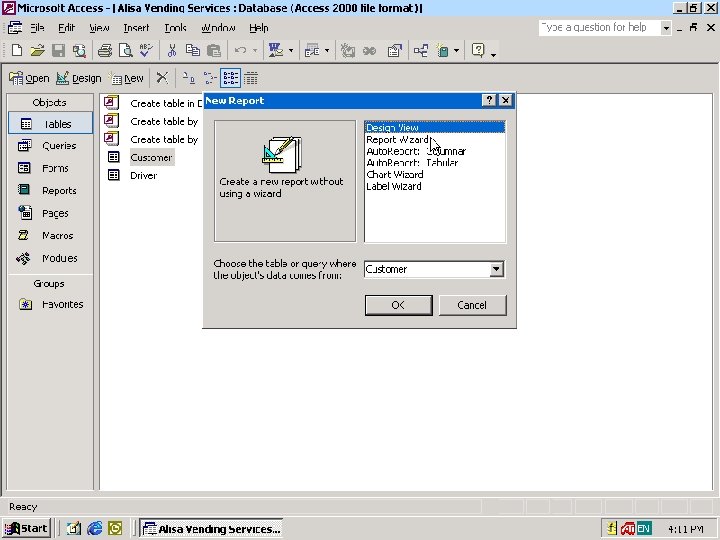Click Cancel in New Report dialog

[472, 305]
